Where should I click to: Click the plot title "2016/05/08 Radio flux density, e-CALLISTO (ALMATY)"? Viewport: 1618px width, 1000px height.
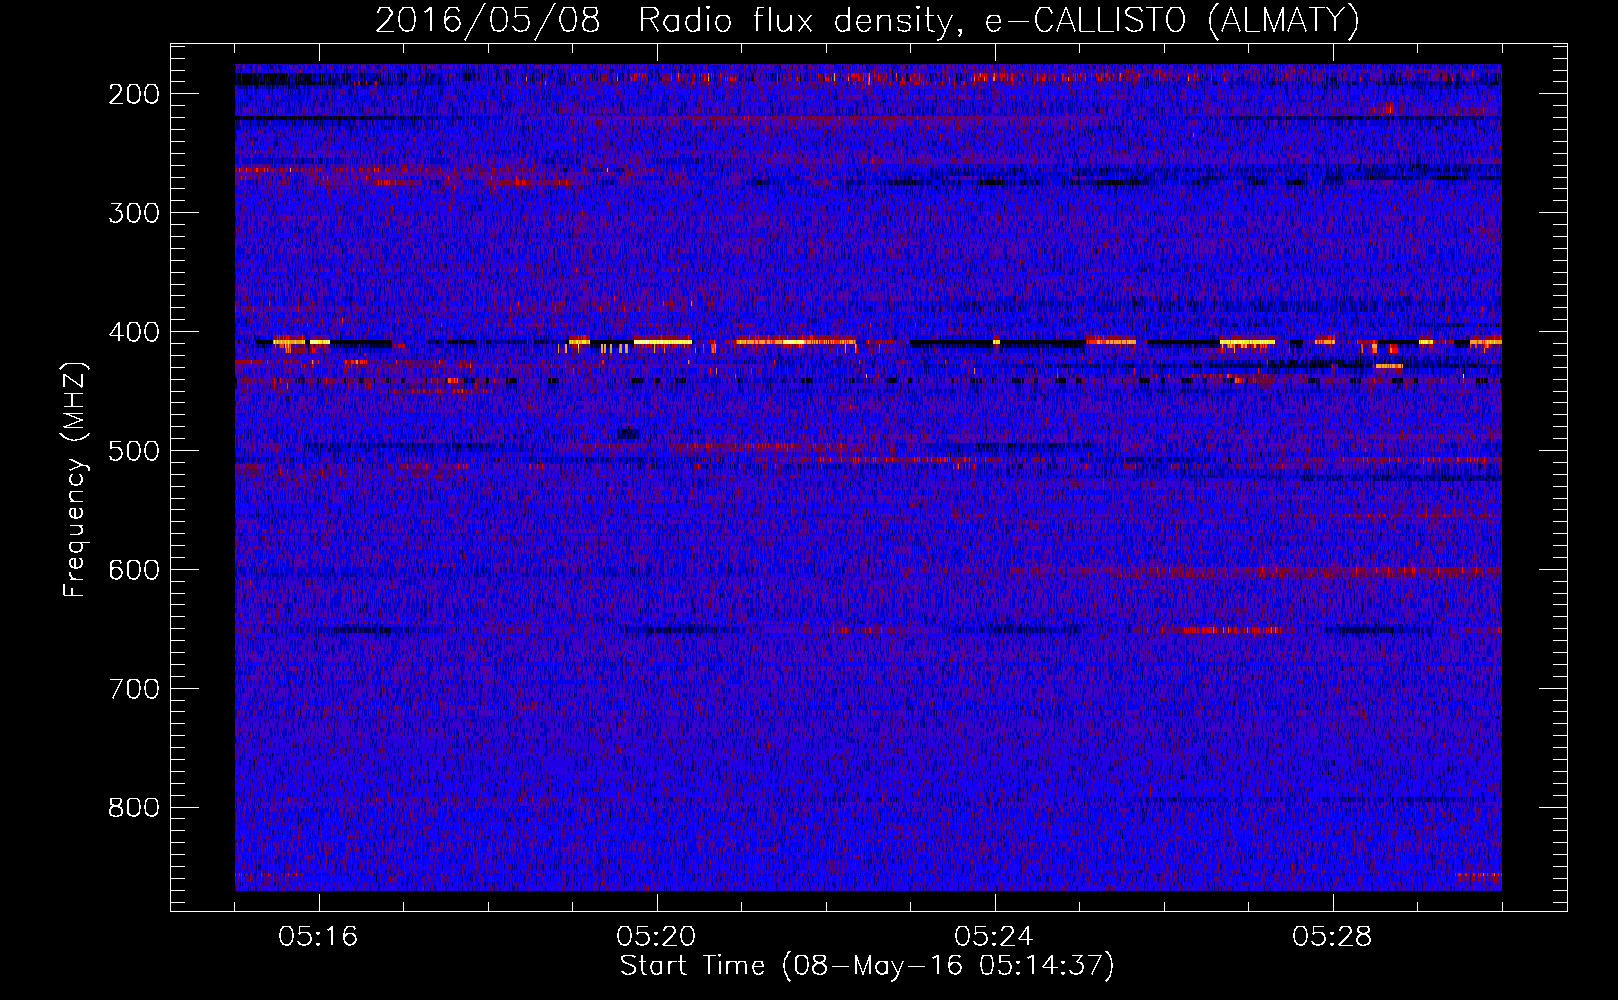[867, 20]
